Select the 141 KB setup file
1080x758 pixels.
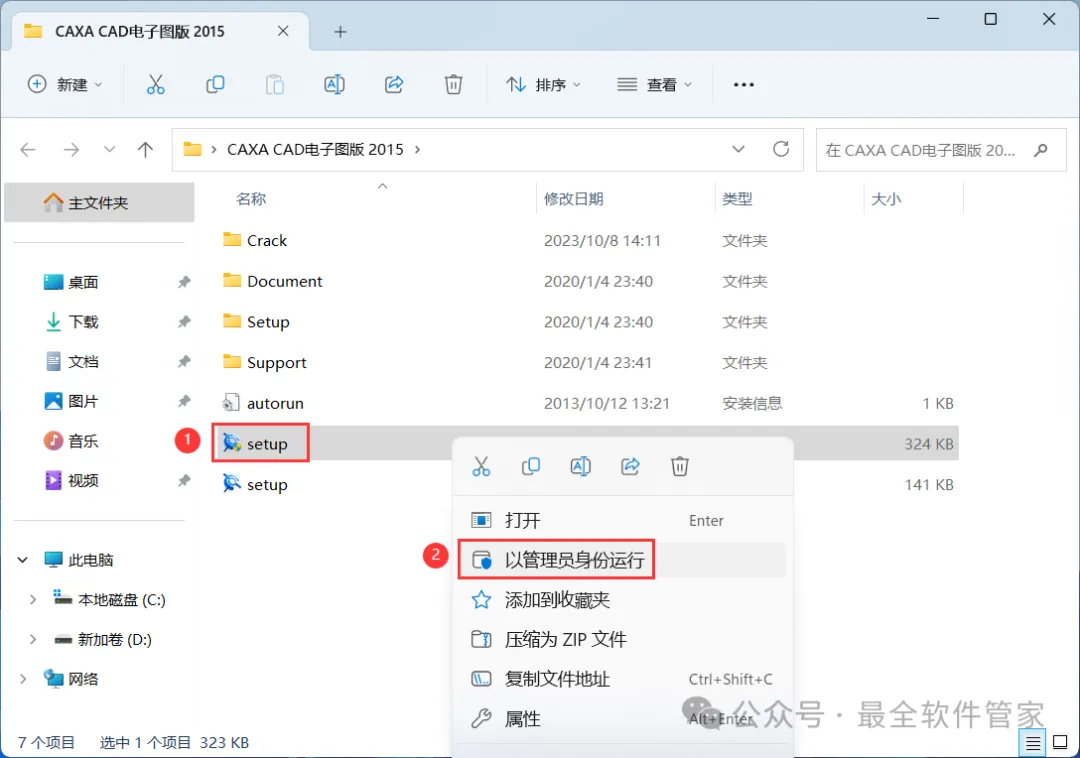[x=267, y=484]
